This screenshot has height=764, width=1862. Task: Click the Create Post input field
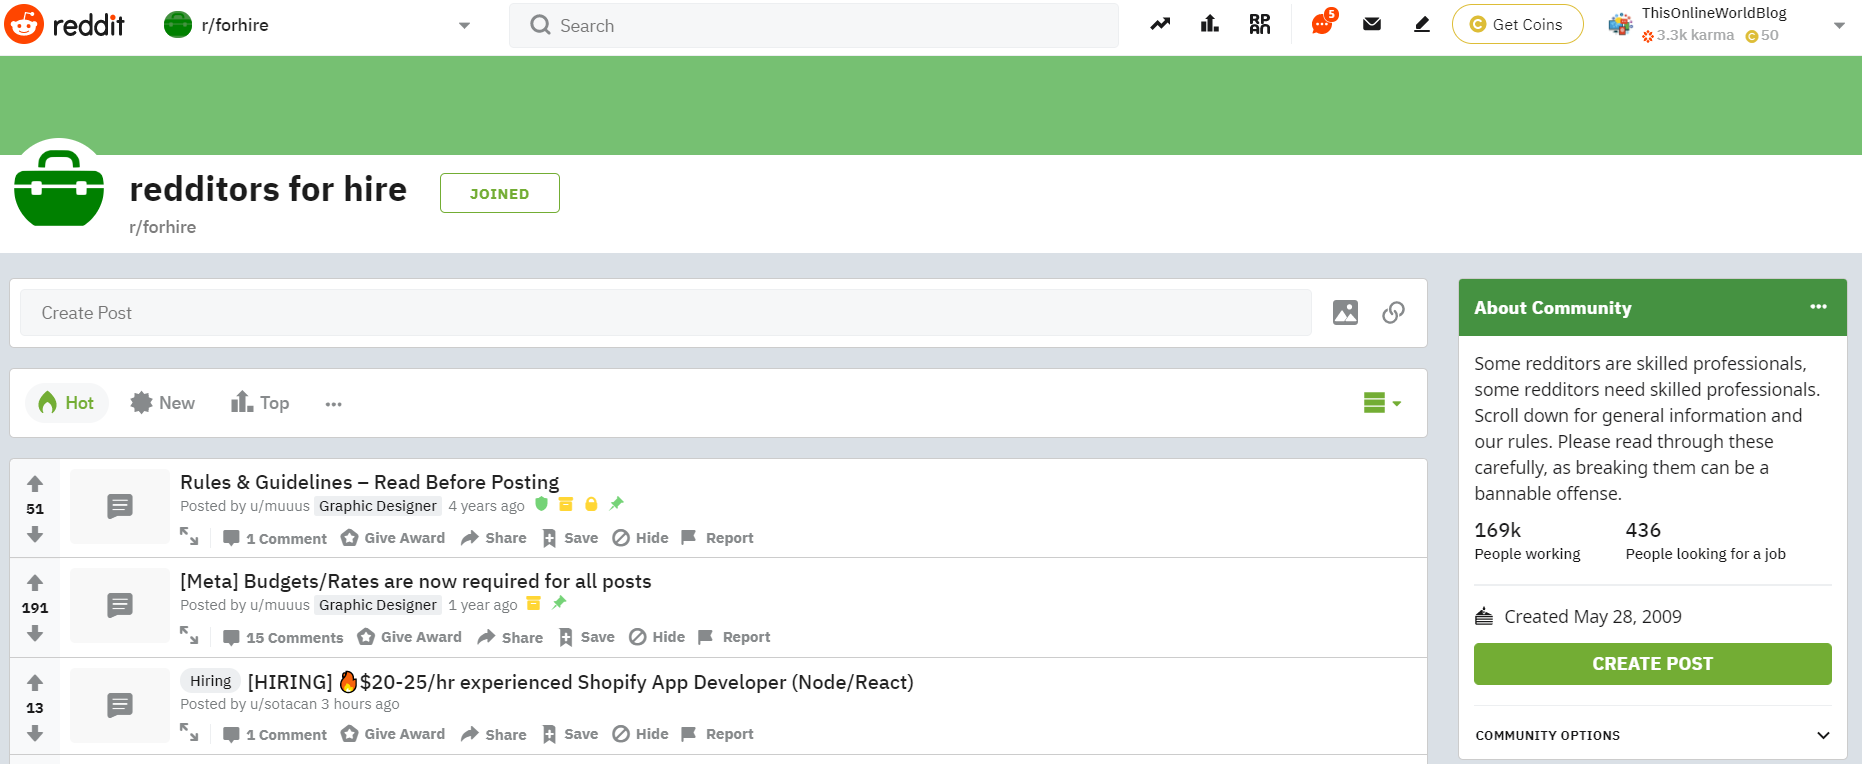[666, 313]
